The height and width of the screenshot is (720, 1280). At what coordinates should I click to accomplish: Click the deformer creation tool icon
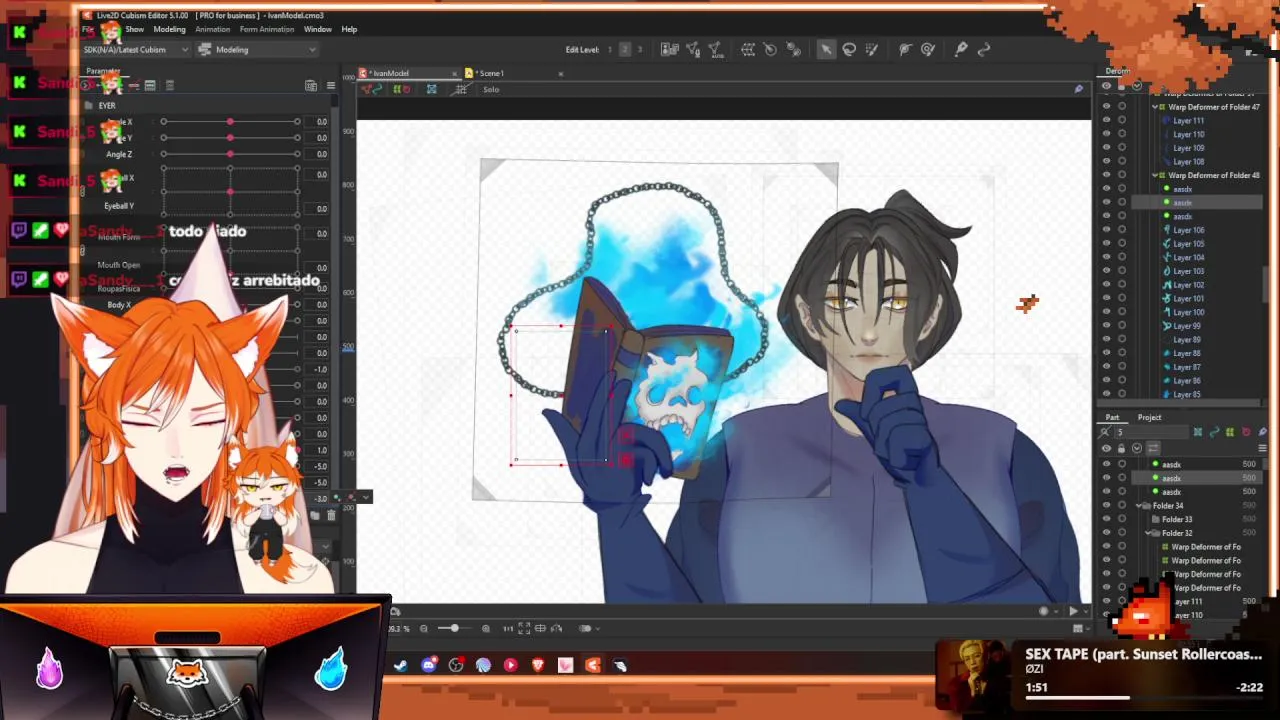793,49
